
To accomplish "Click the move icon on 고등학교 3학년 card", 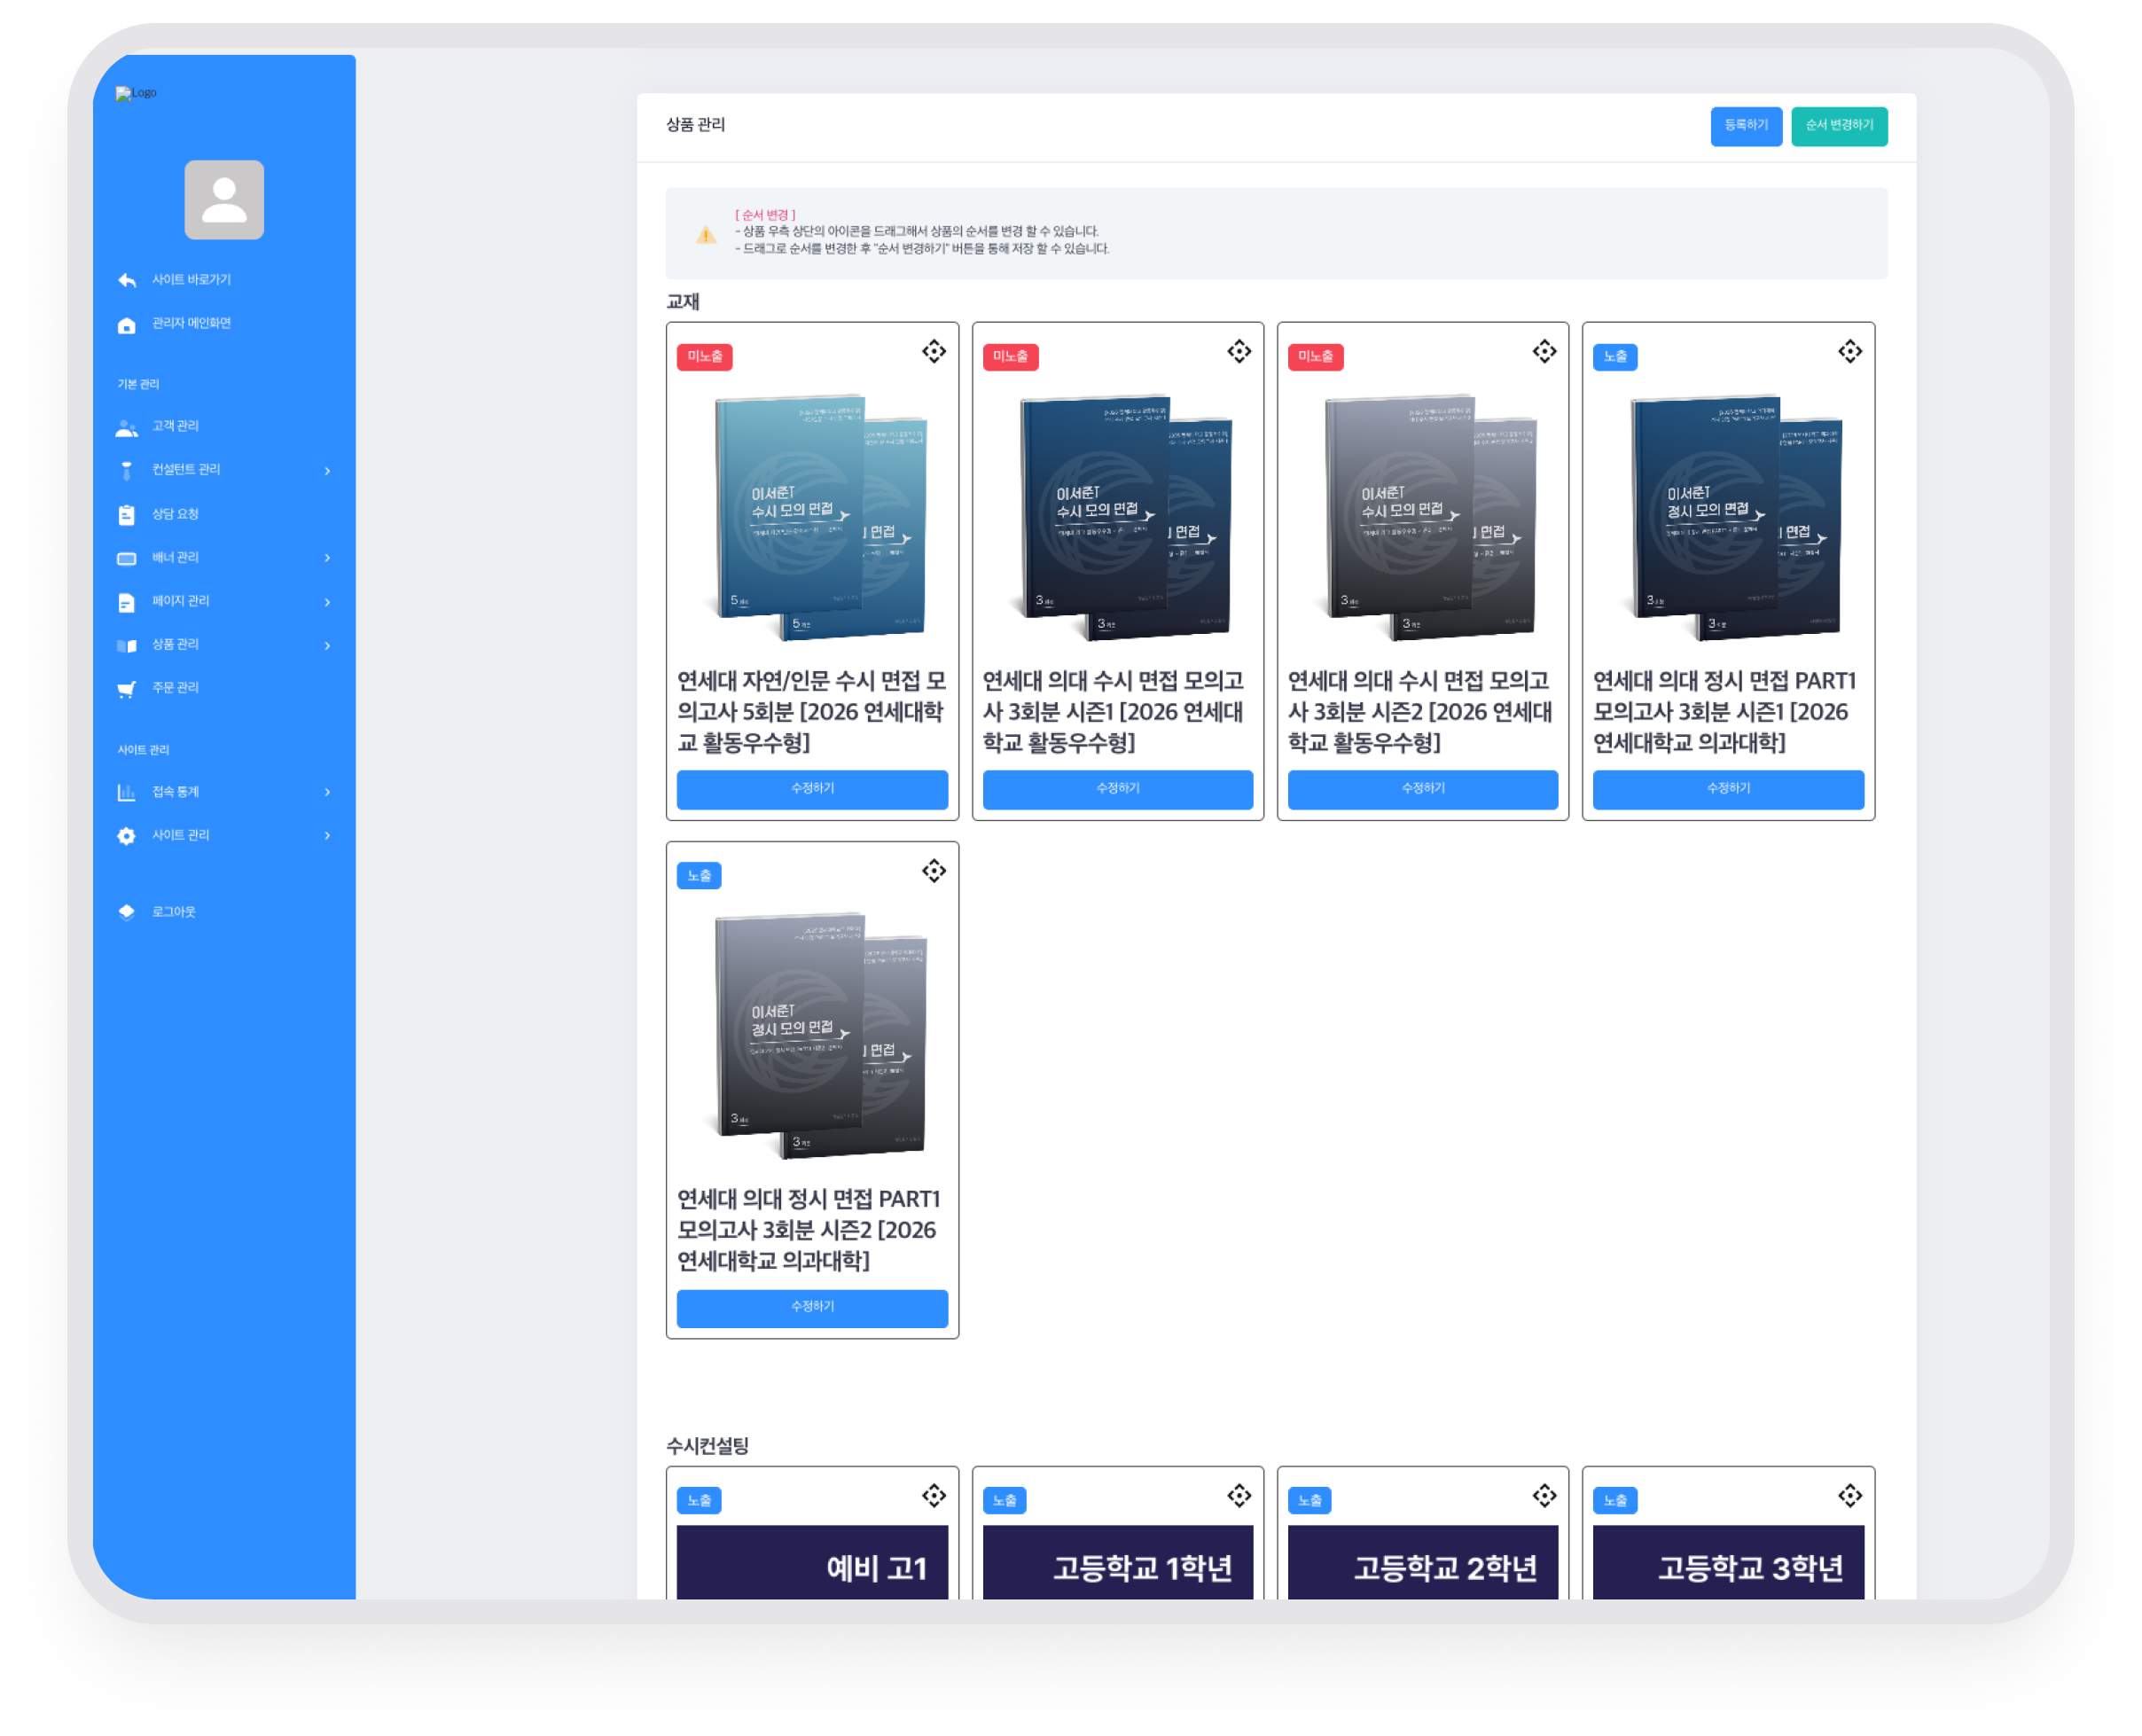I will 1850,1496.
